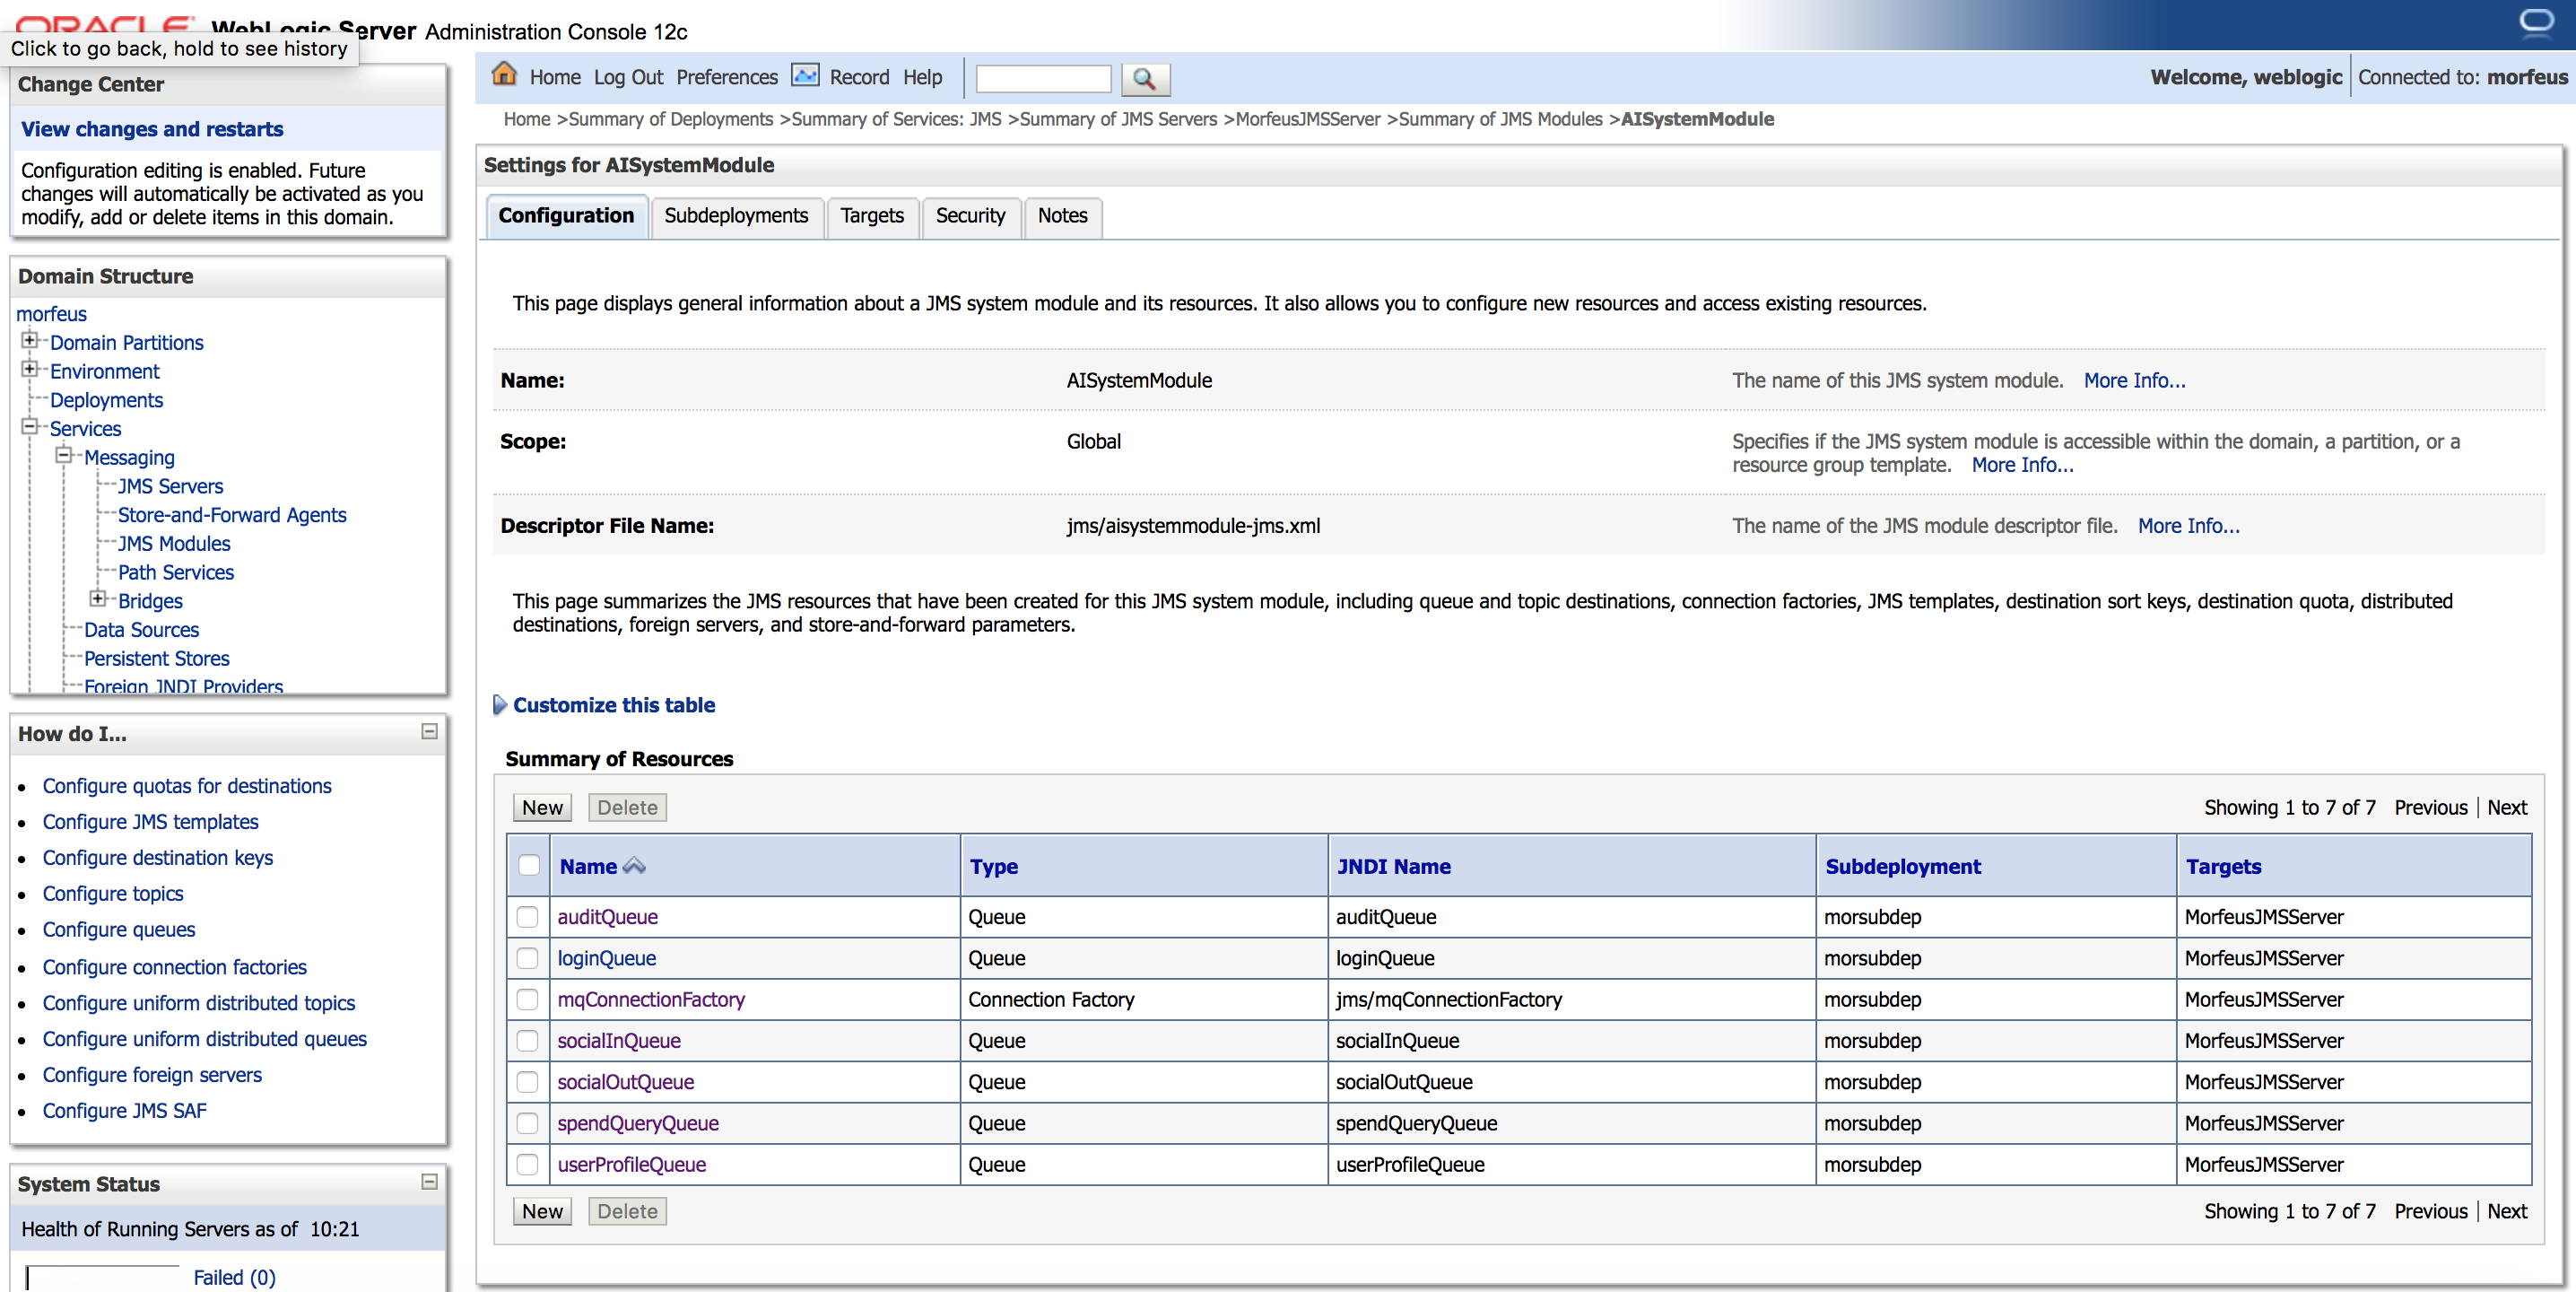The height and width of the screenshot is (1292, 2576).
Task: Click top Next pagination link
Action: click(2506, 807)
